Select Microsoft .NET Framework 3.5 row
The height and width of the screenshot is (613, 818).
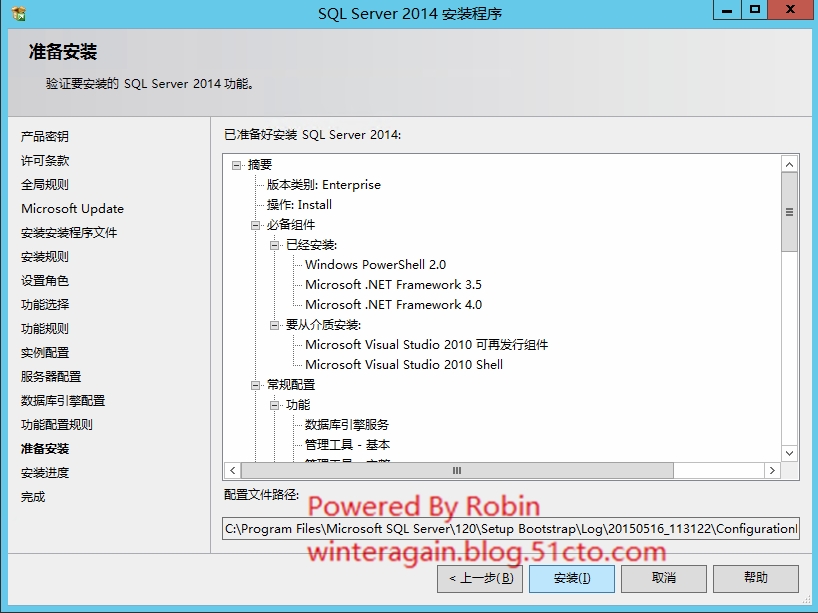click(393, 285)
